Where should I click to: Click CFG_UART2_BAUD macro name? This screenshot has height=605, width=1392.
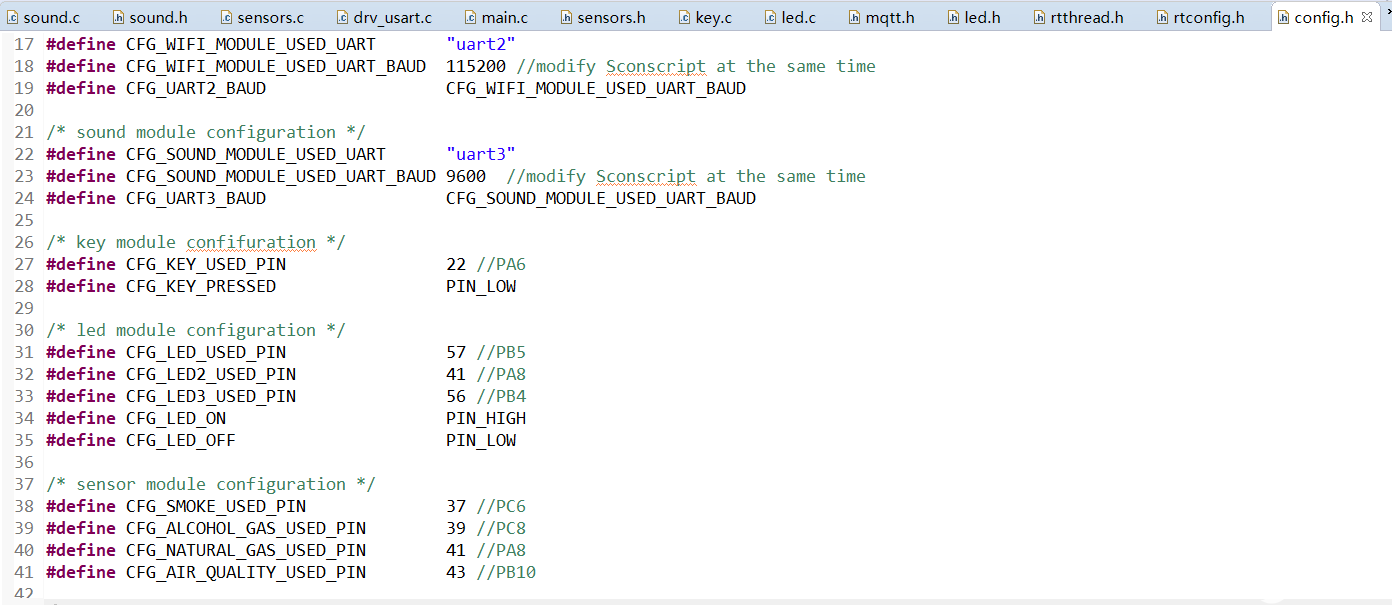pos(196,88)
